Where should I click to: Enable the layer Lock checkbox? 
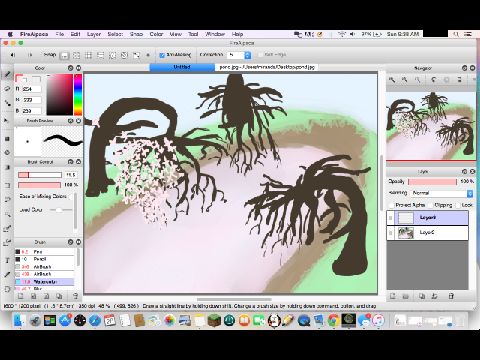(458, 205)
